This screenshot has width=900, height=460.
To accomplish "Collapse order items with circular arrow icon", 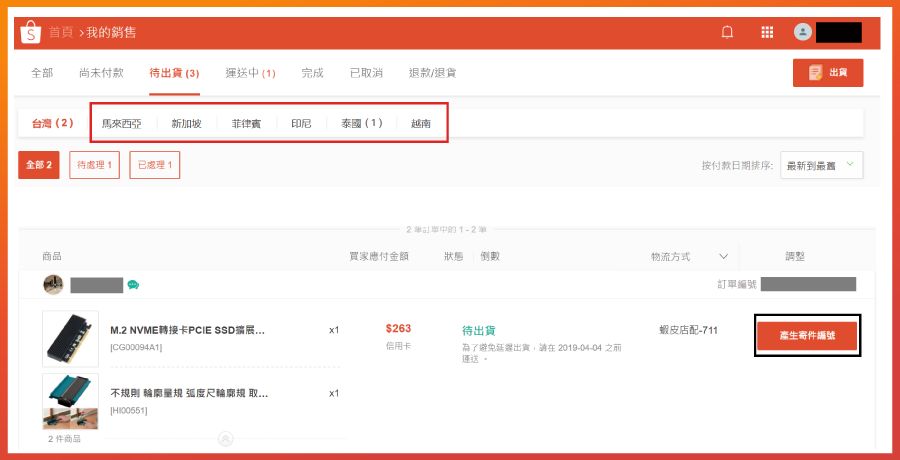I will tap(226, 439).
